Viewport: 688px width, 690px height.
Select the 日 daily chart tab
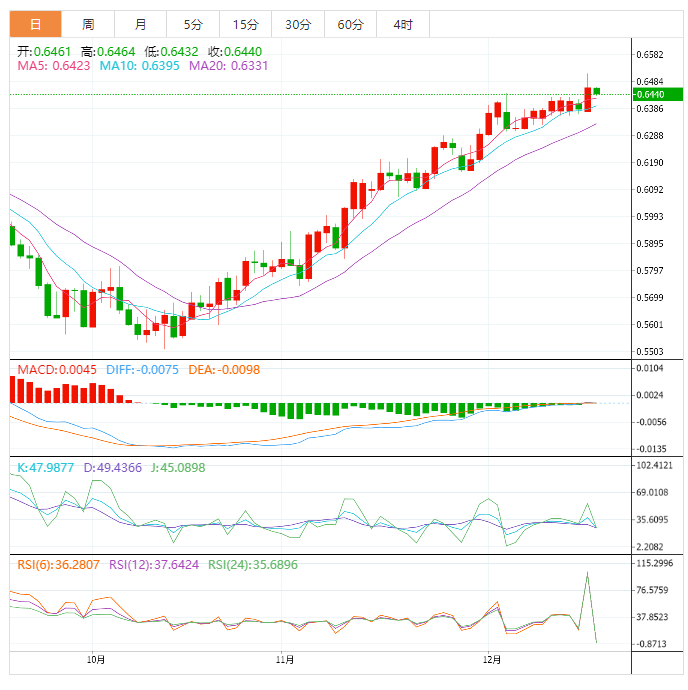coord(35,24)
